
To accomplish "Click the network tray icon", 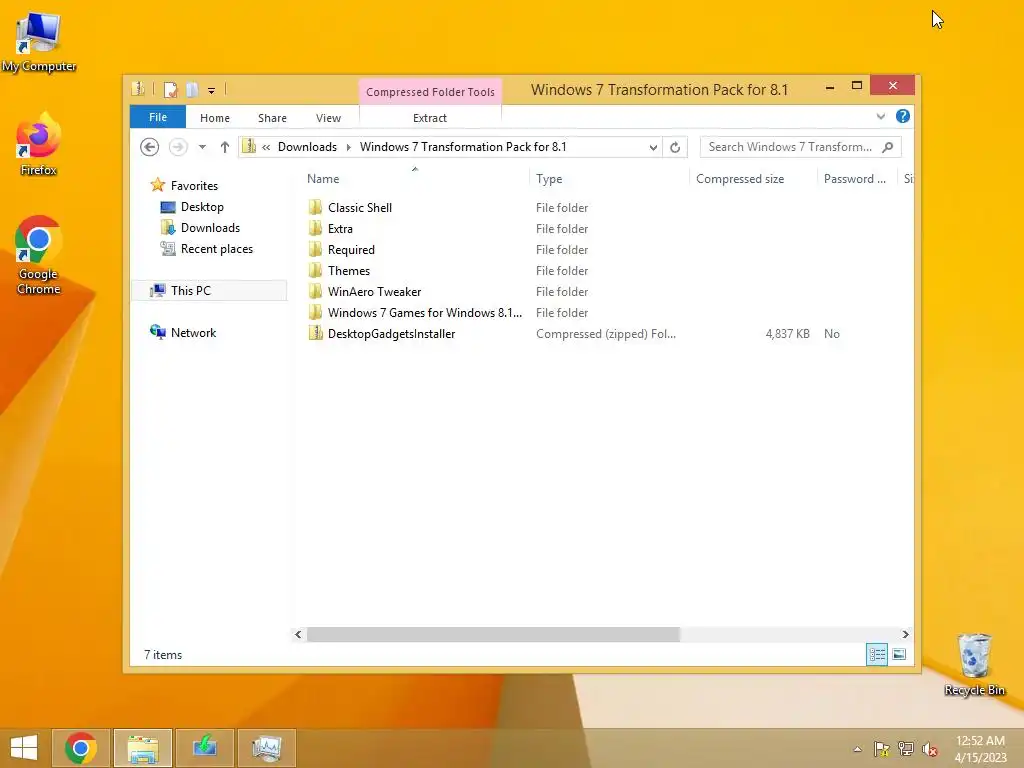I will [906, 749].
